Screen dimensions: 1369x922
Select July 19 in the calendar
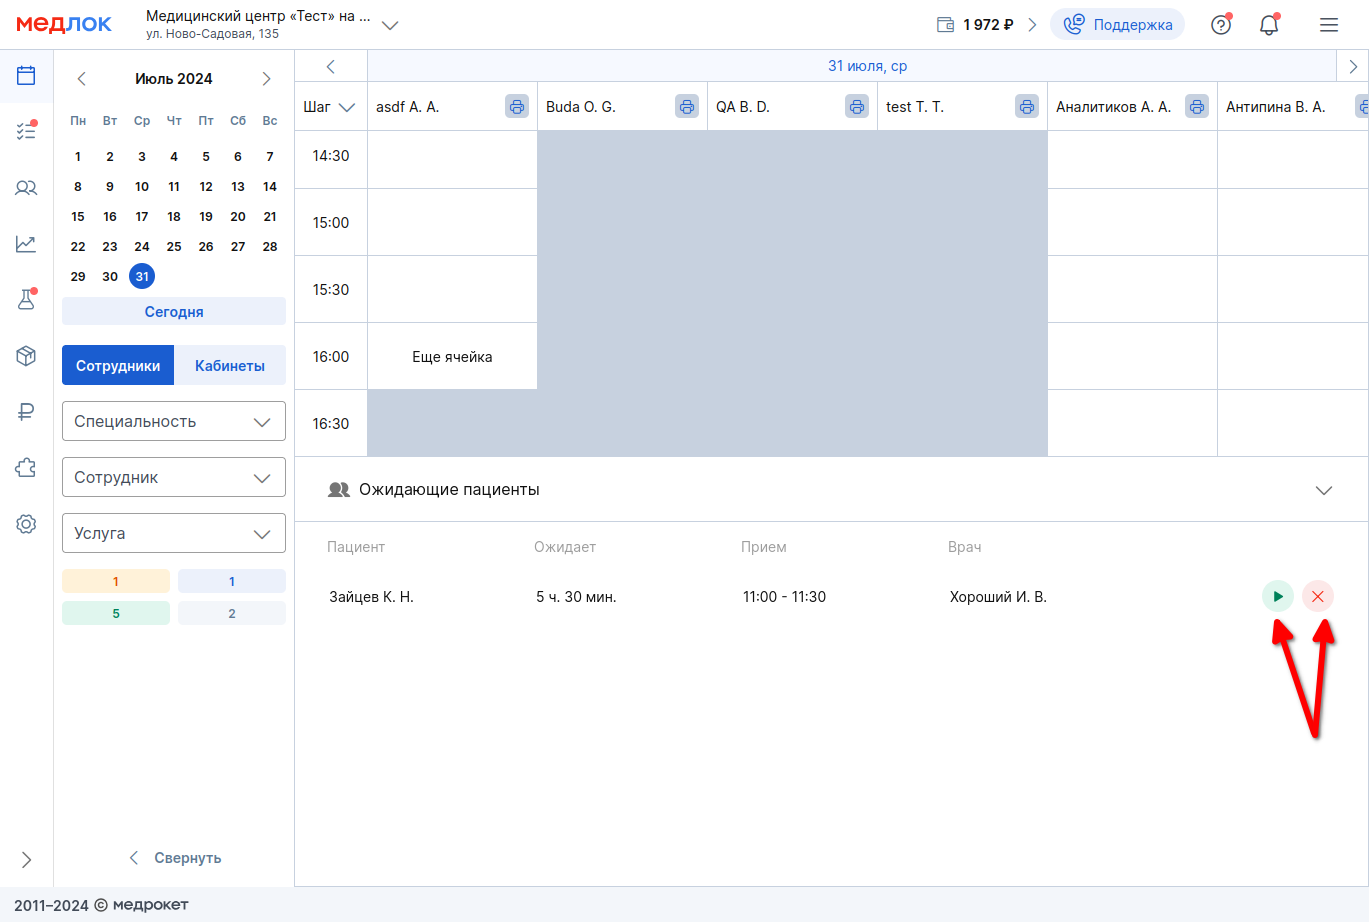206,217
